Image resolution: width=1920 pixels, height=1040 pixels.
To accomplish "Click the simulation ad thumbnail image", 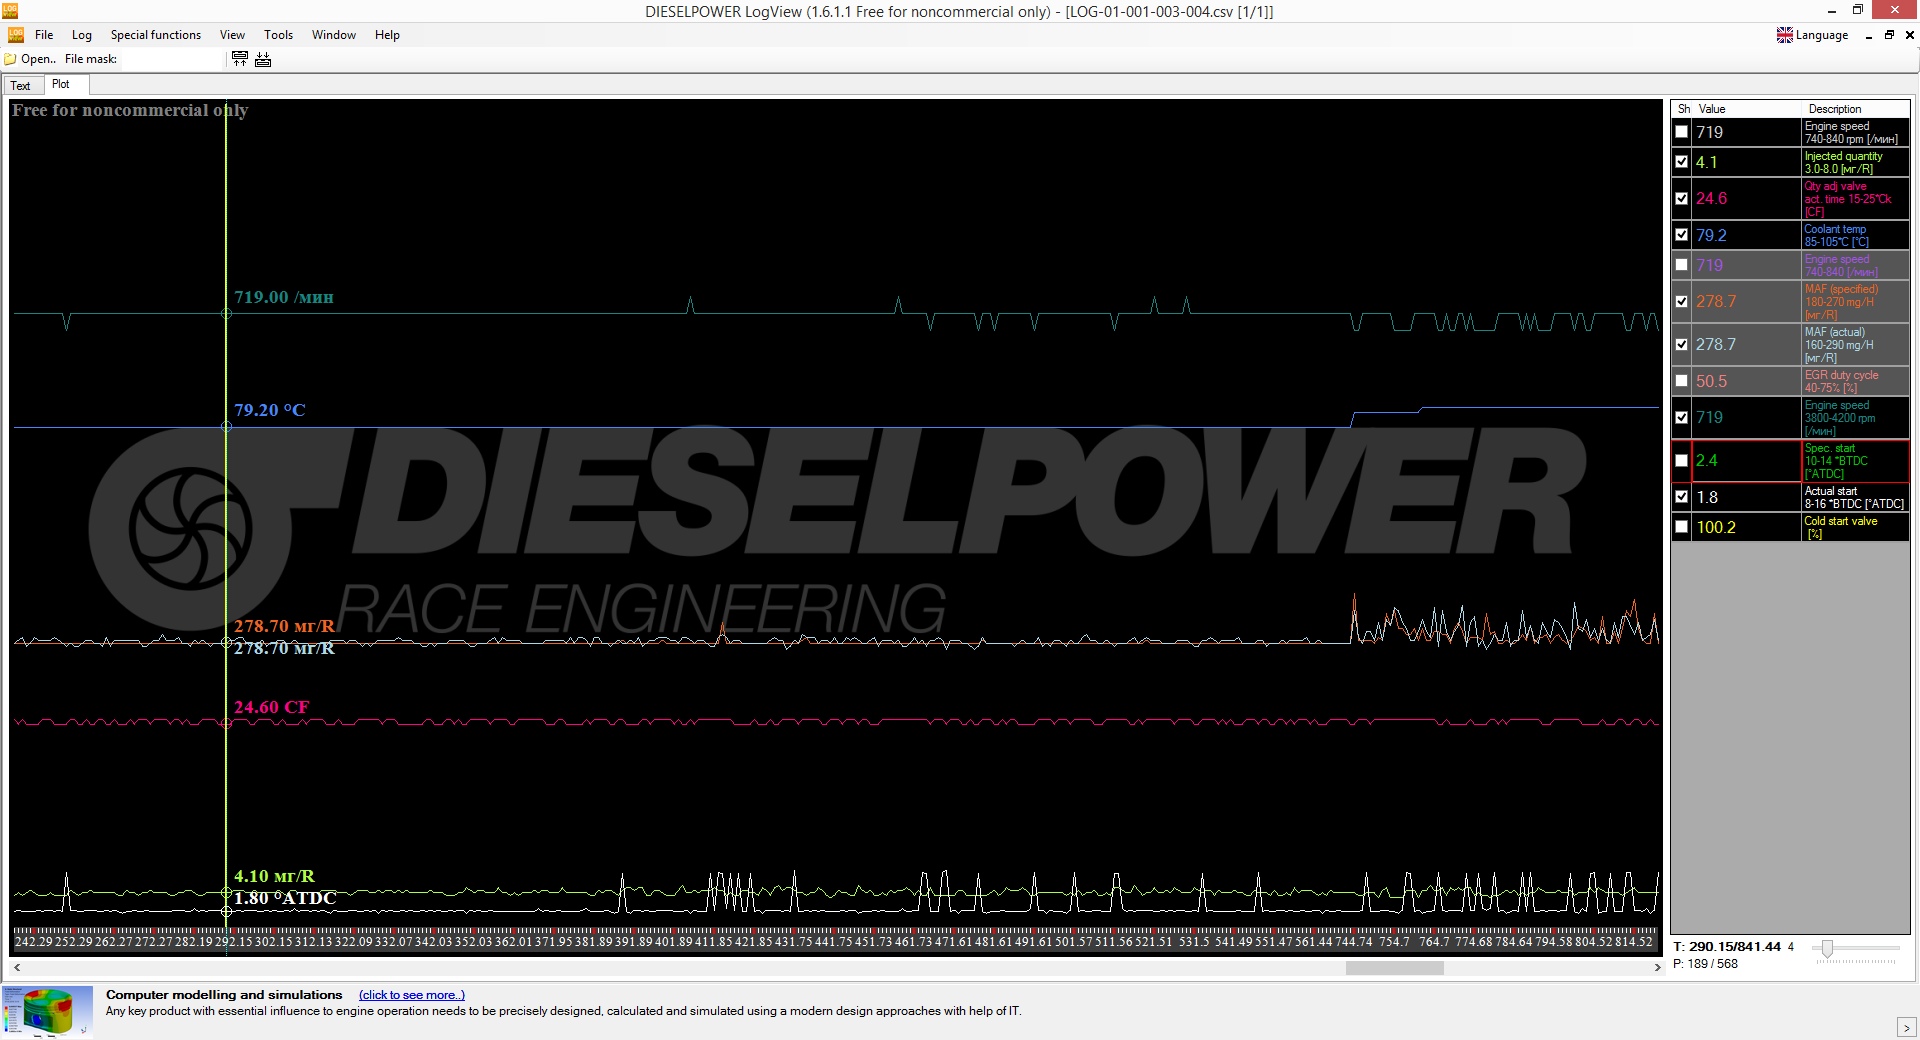I will click(46, 1011).
